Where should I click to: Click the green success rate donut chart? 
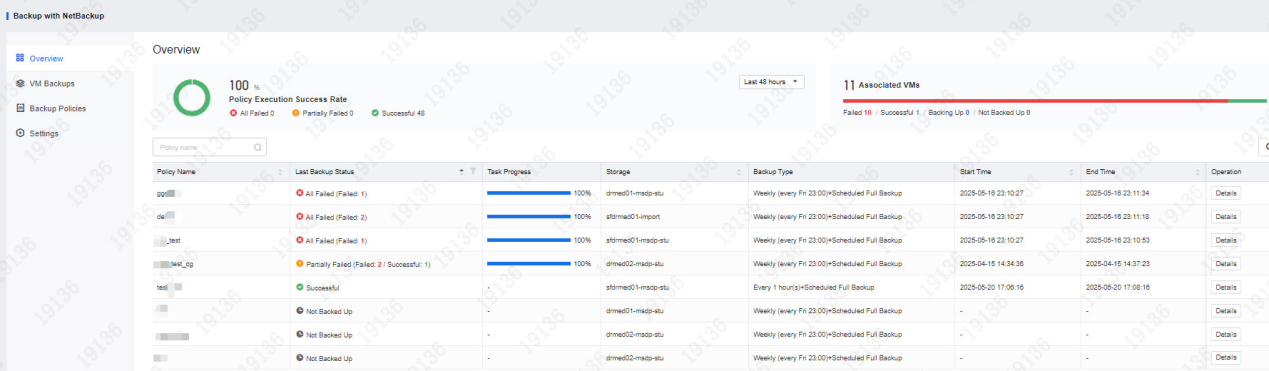coord(191,98)
